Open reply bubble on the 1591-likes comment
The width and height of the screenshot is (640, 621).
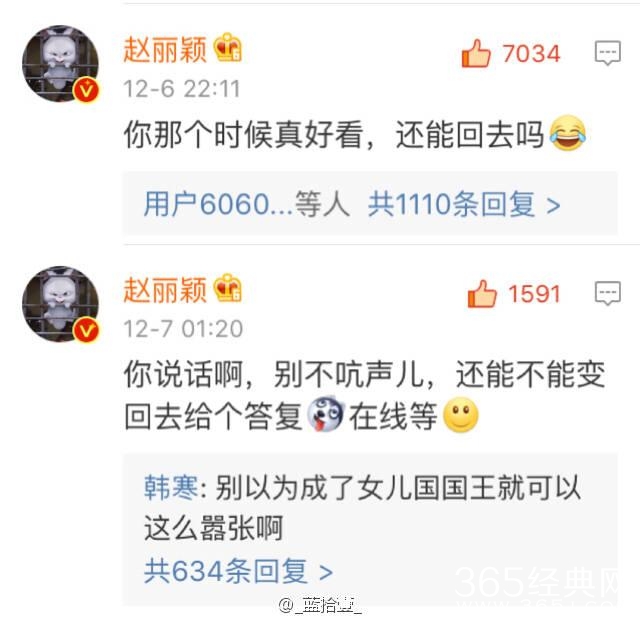point(608,293)
